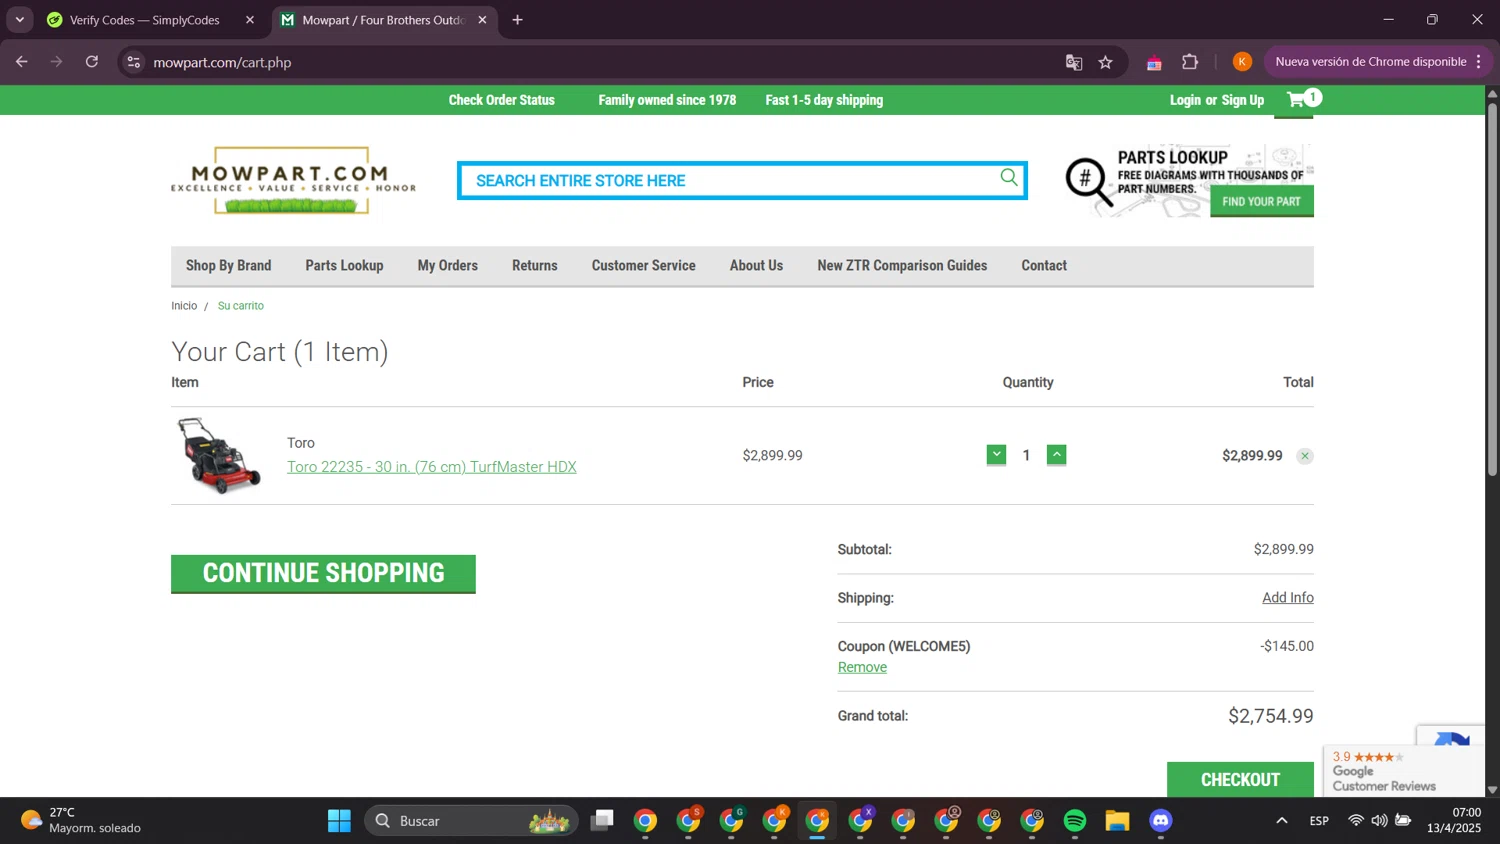Screen dimensions: 1500x844
Task: Click Inicio breadcrumb link
Action: coord(184,306)
